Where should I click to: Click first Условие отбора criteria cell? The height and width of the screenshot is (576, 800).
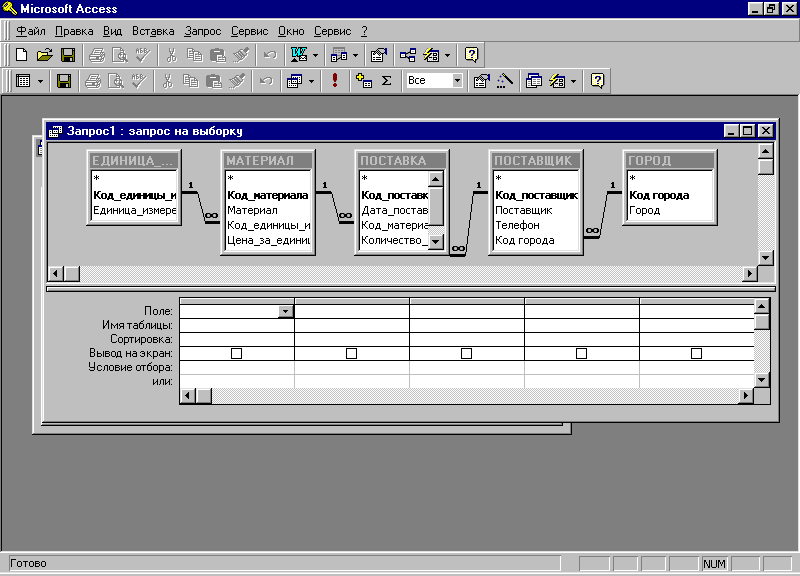(237, 367)
